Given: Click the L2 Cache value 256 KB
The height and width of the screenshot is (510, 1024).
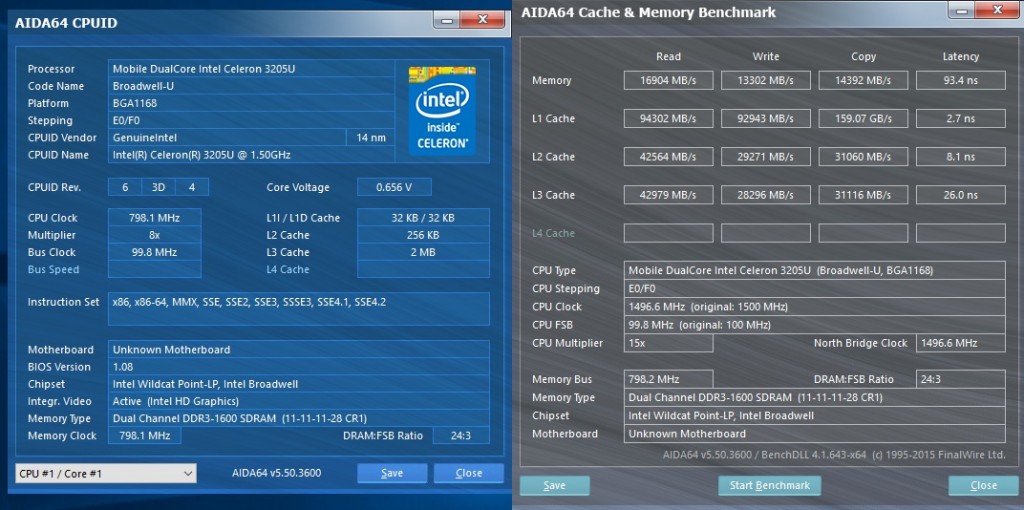Looking at the screenshot, I should pos(423,235).
